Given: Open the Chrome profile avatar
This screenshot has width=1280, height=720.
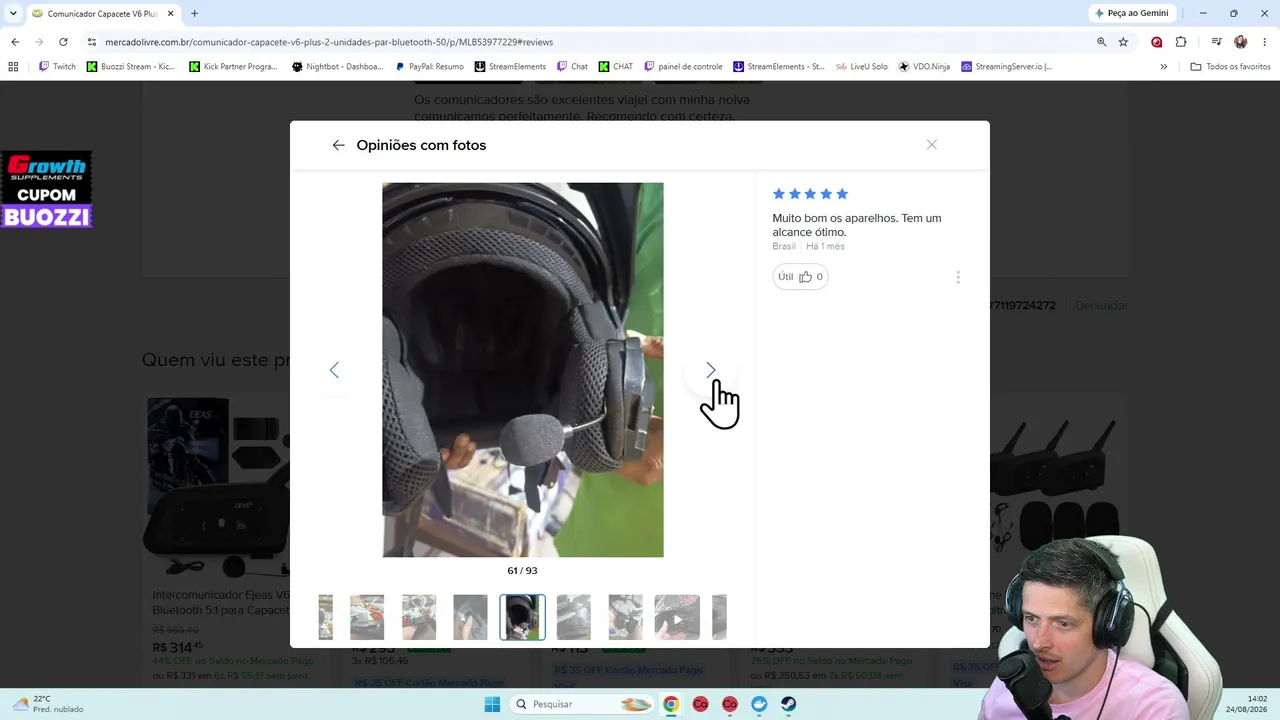Looking at the screenshot, I should [x=1241, y=42].
